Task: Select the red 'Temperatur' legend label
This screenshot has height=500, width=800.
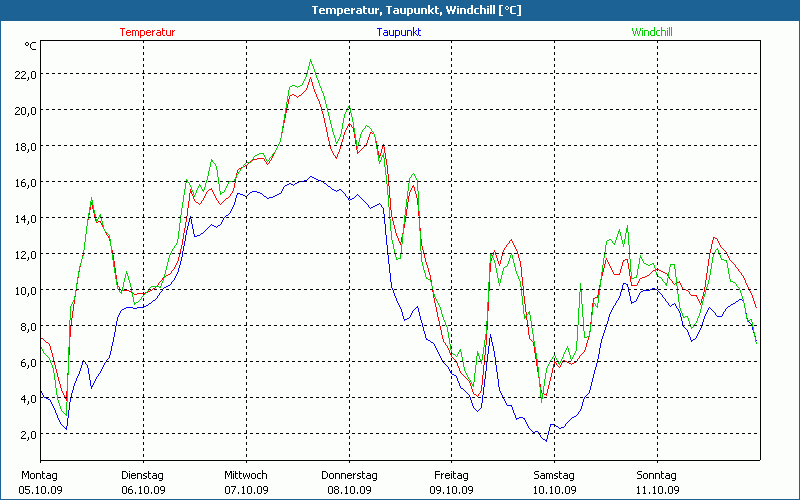Action: click(x=147, y=32)
